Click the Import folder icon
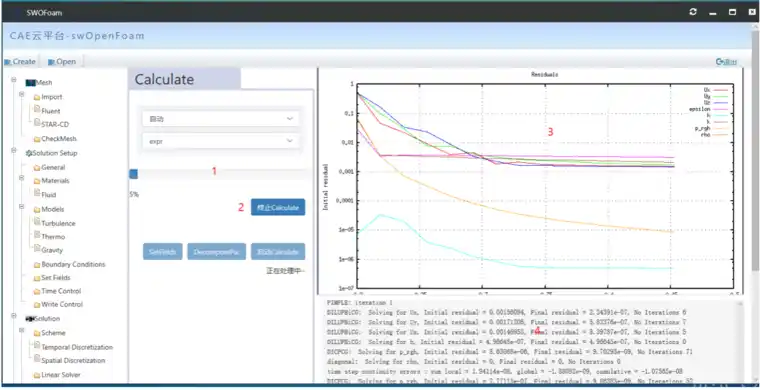Viewport: 760px width, 390px height. [x=37, y=97]
